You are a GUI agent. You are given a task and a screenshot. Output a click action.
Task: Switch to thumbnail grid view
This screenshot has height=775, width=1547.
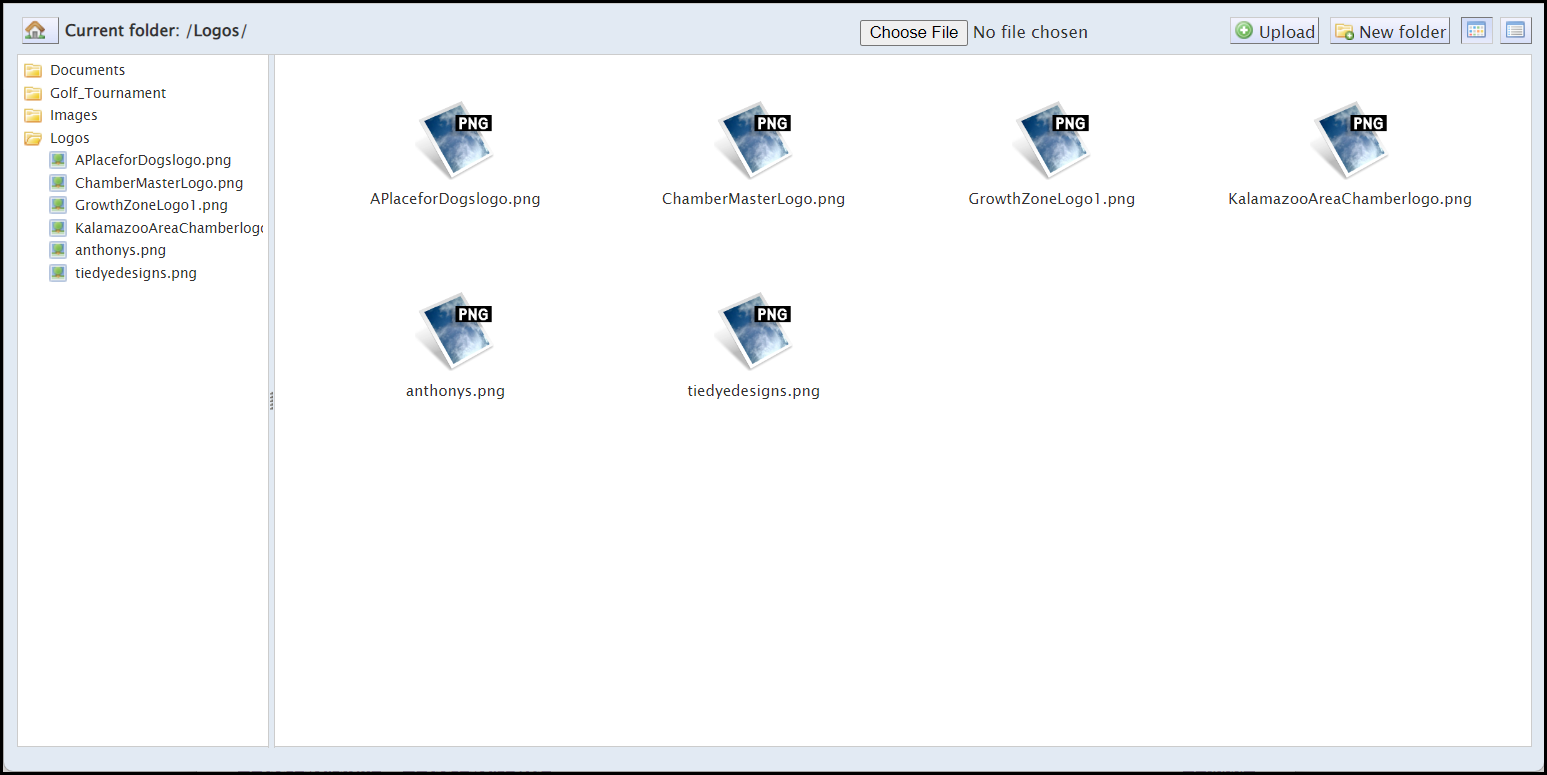[x=1476, y=31]
